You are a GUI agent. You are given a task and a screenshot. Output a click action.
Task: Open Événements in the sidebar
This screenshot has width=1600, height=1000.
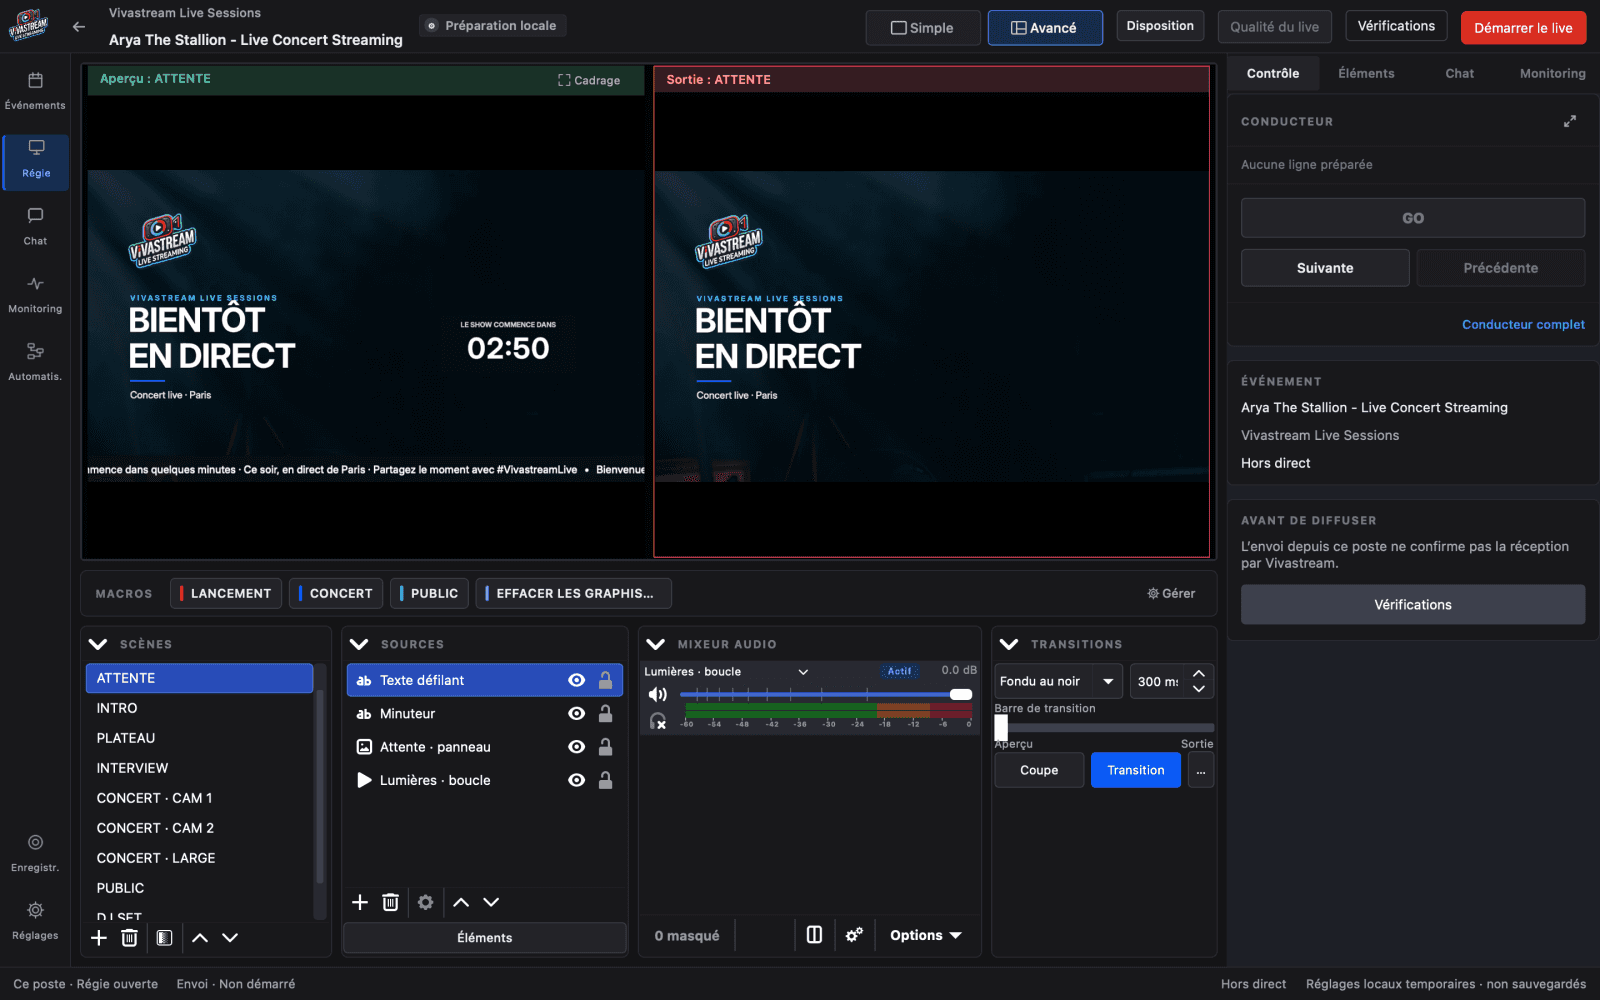coord(35,91)
